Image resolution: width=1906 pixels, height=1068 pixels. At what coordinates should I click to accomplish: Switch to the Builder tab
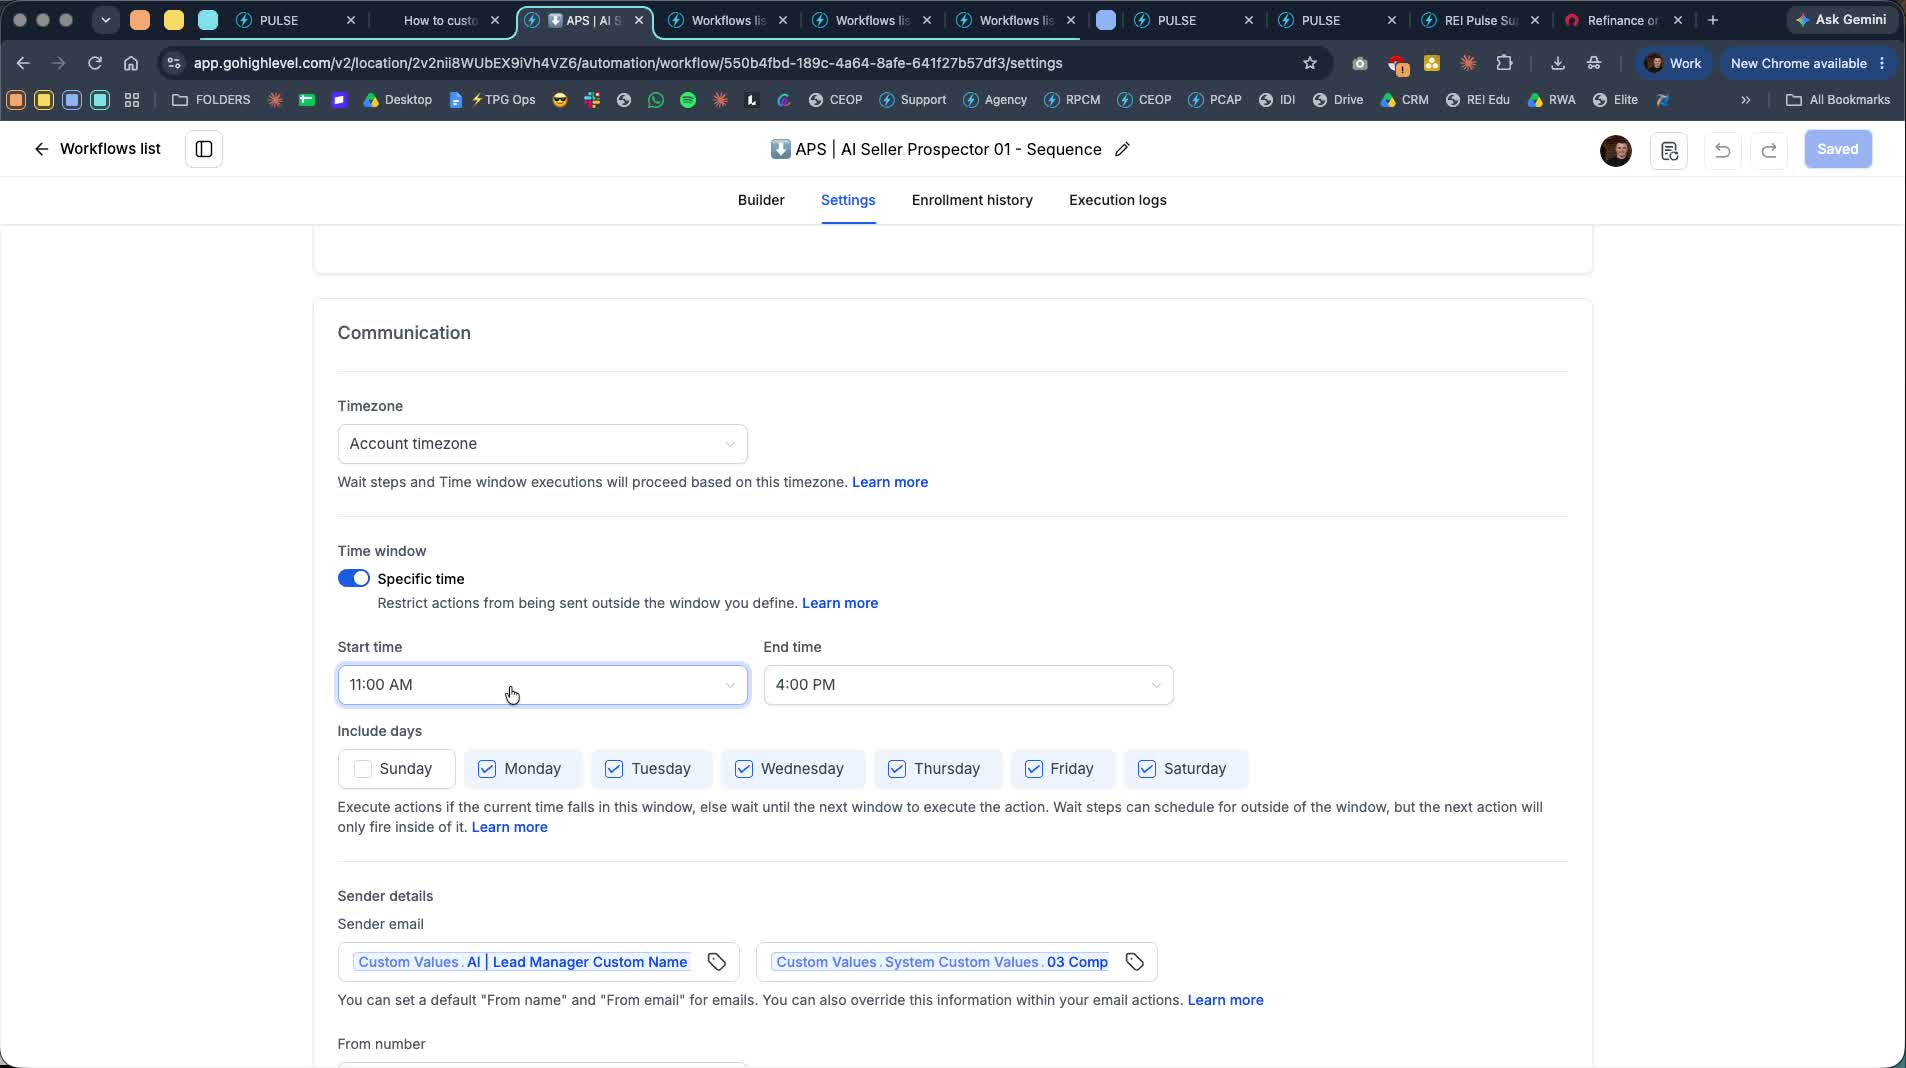point(761,200)
